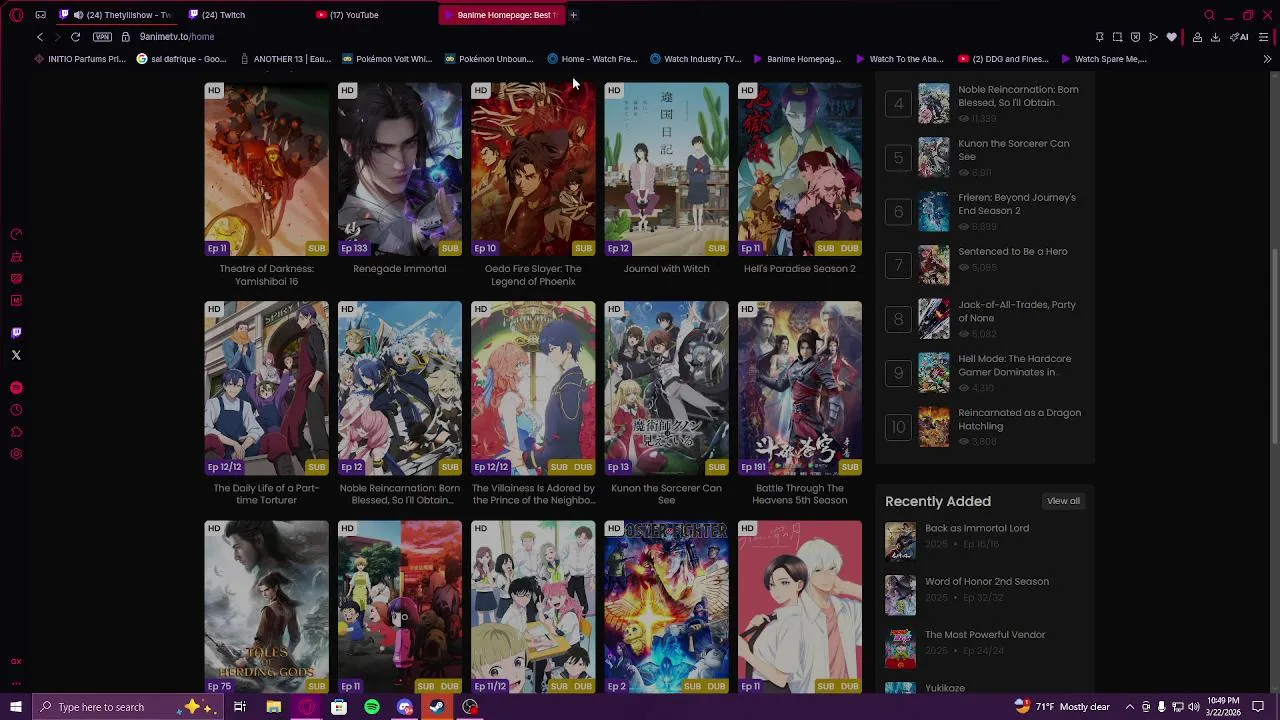Select the 9anime Homepage tab
The width and height of the screenshot is (1280, 720).
[x=501, y=15]
